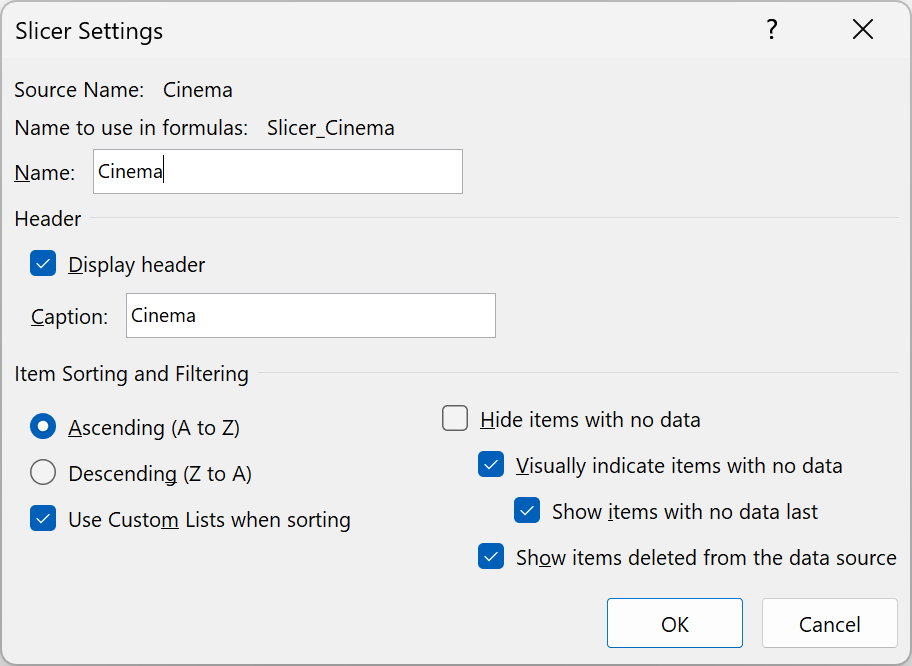Enable Hide items with no data
Viewport: 912px width, 666px height.
[x=455, y=418]
